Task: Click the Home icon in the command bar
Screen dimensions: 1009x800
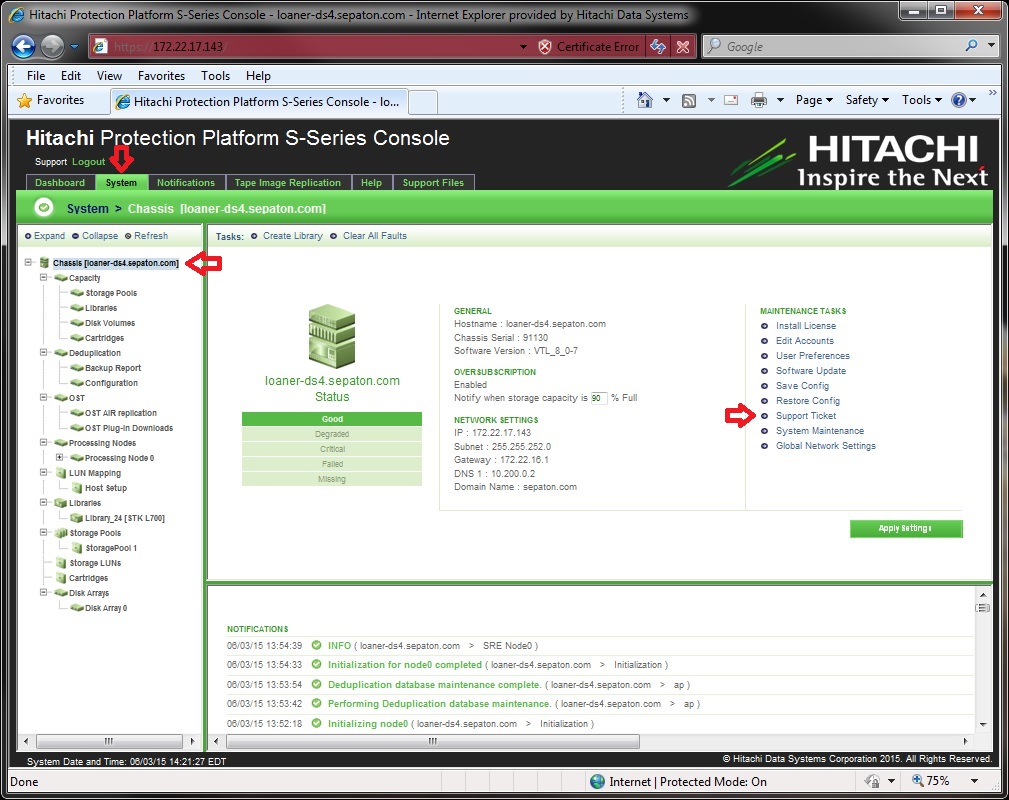Action: (645, 100)
